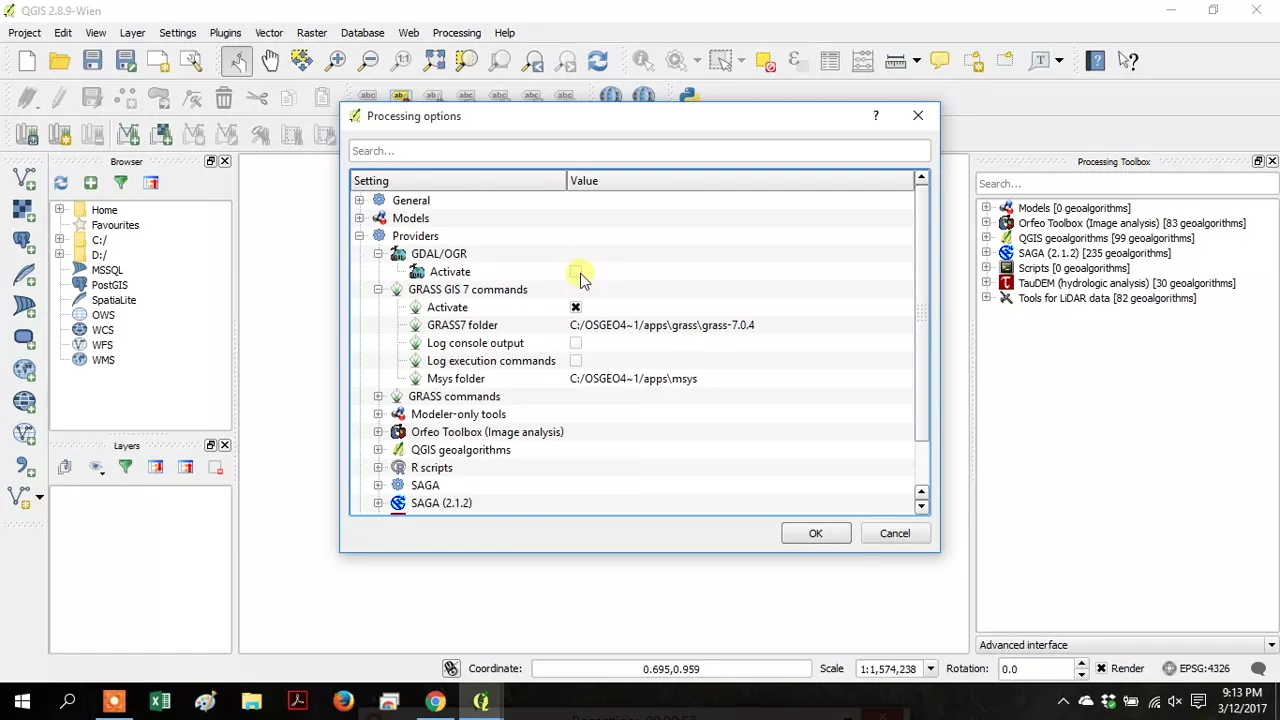Click Add Selected Layers in Browser panel
The width and height of the screenshot is (1280, 720).
pyautogui.click(x=91, y=183)
